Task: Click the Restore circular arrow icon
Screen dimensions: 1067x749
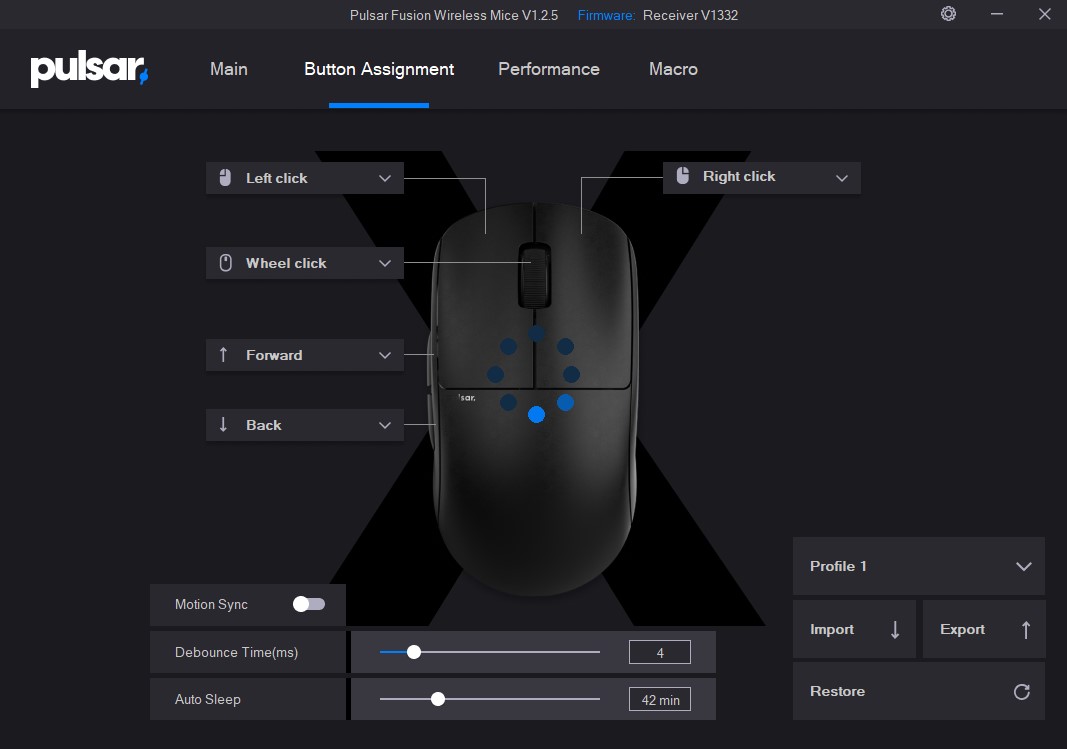Action: click(x=1021, y=692)
